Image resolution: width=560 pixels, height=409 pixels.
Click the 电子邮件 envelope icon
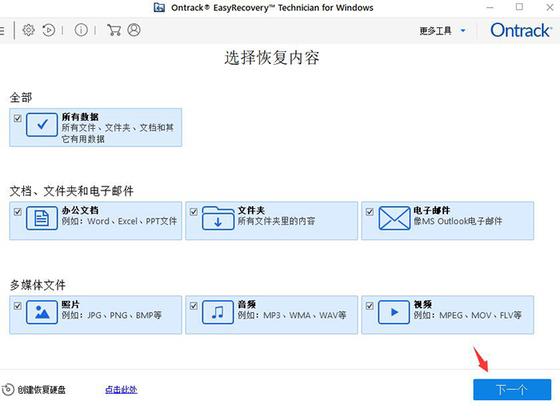(x=394, y=218)
